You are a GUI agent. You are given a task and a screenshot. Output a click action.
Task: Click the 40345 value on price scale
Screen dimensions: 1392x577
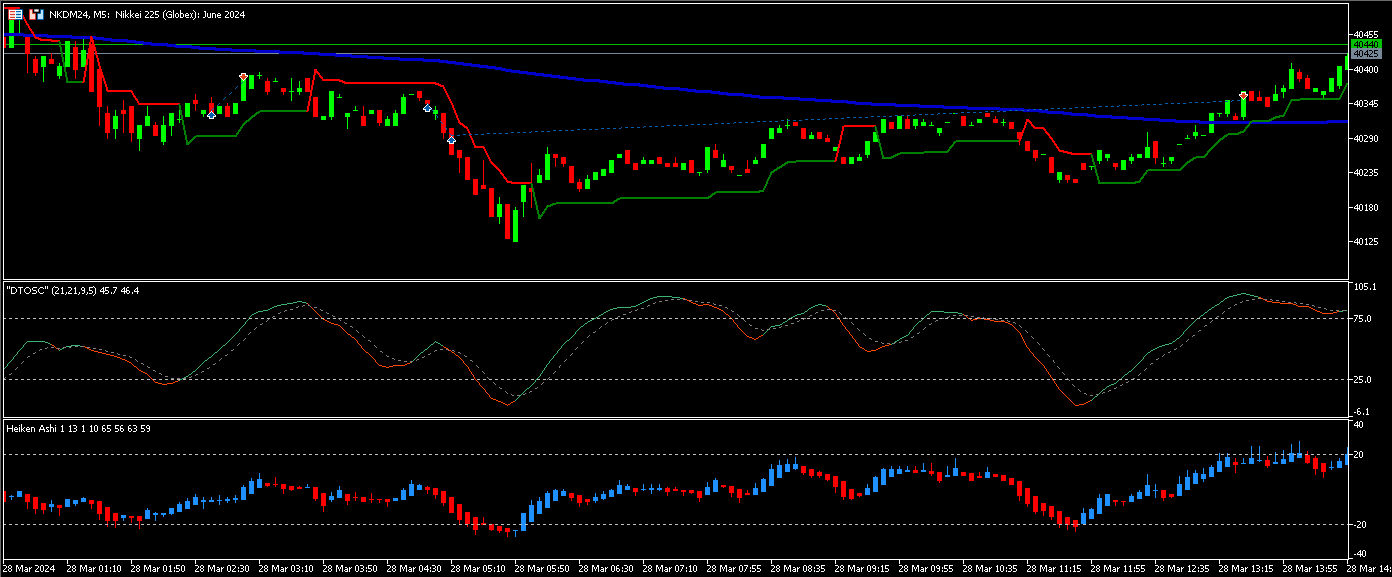click(x=1365, y=104)
